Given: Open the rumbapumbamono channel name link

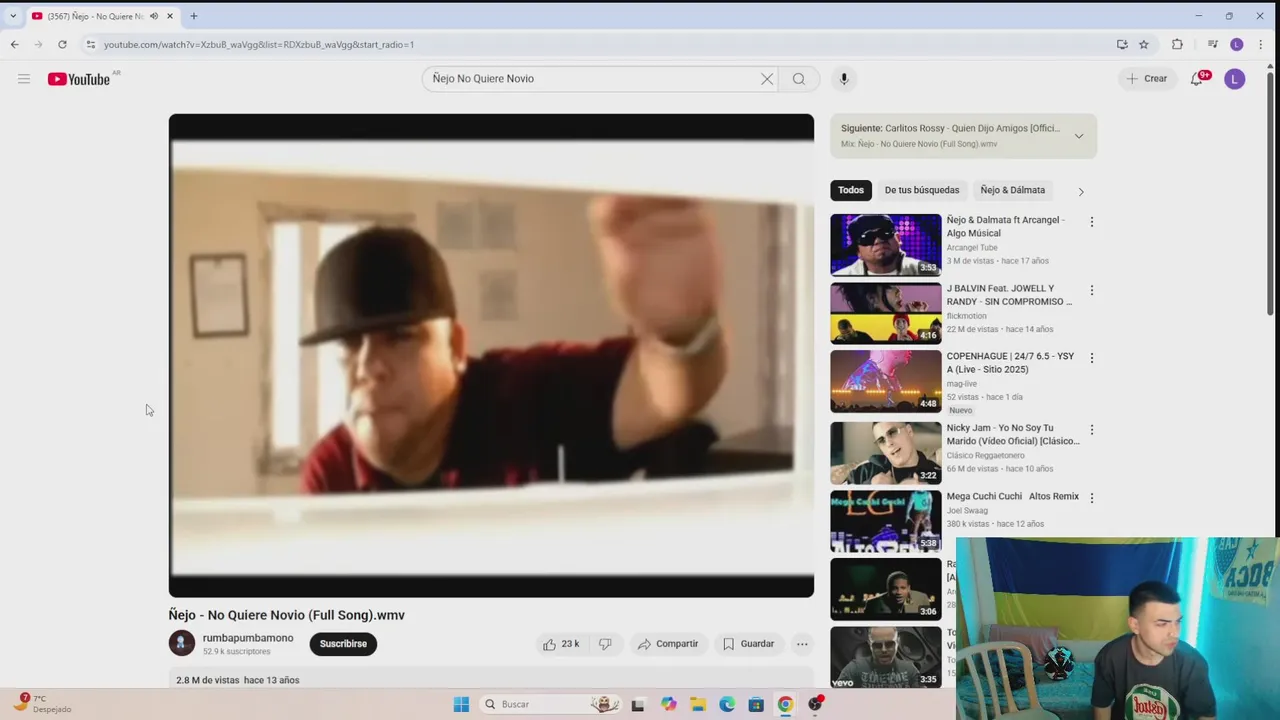Looking at the screenshot, I should click(x=248, y=638).
